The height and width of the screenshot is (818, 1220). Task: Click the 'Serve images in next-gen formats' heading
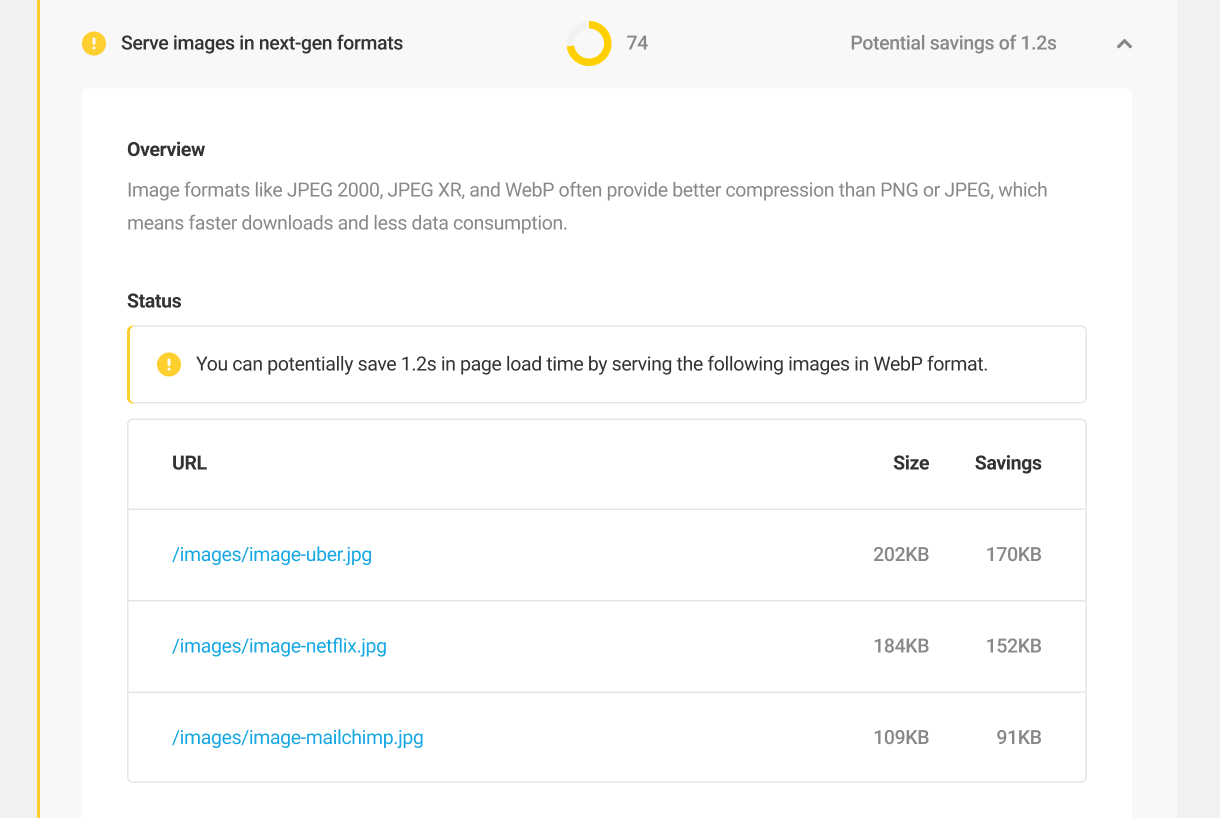(x=261, y=43)
